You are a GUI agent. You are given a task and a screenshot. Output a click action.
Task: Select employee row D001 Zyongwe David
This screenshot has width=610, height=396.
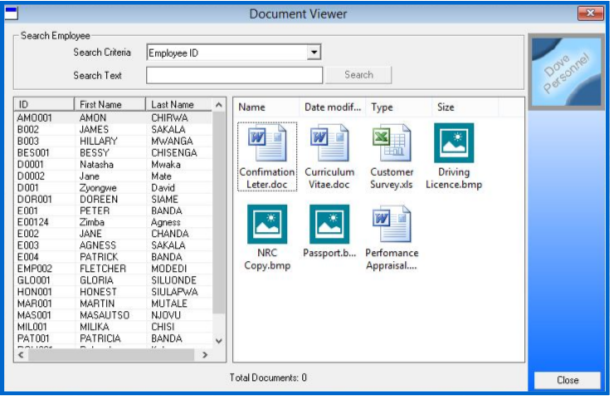114,188
